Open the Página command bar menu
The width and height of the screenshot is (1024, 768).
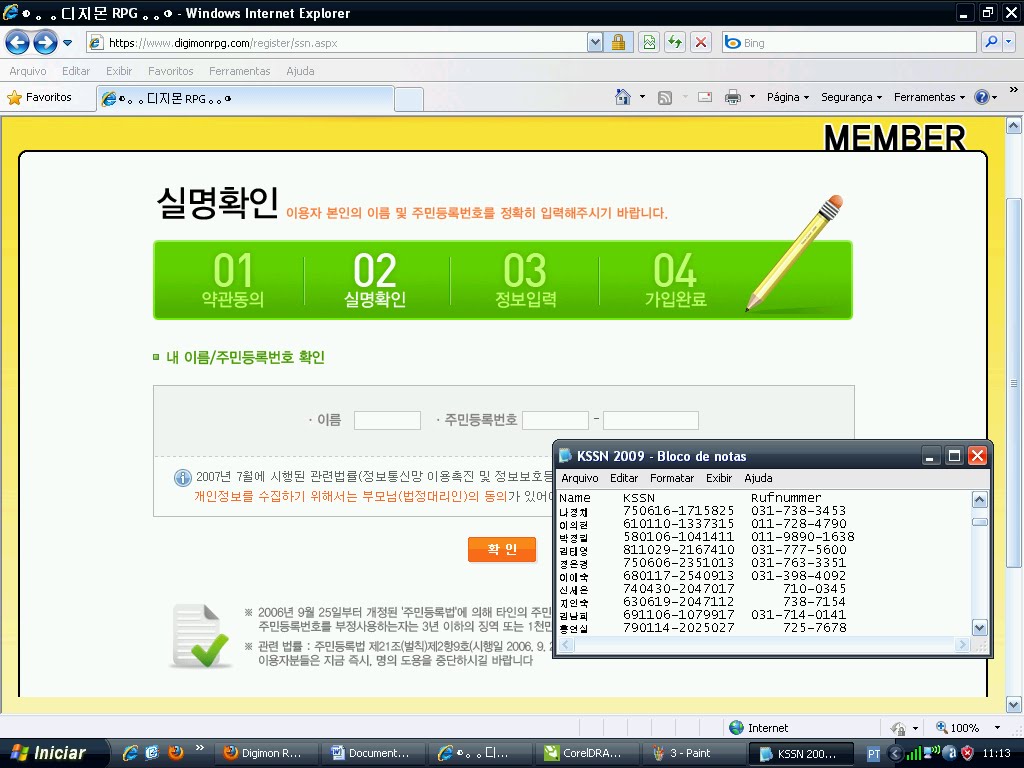point(788,97)
